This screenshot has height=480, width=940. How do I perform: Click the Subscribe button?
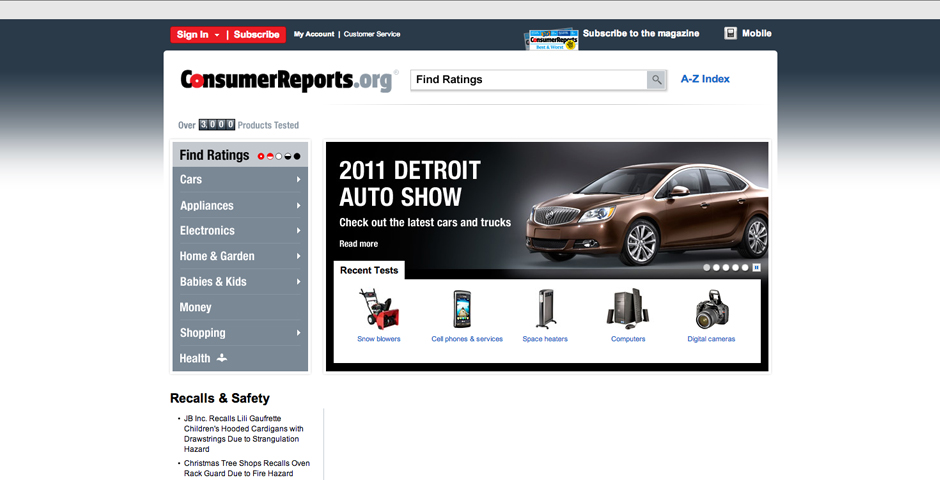[x=257, y=35]
